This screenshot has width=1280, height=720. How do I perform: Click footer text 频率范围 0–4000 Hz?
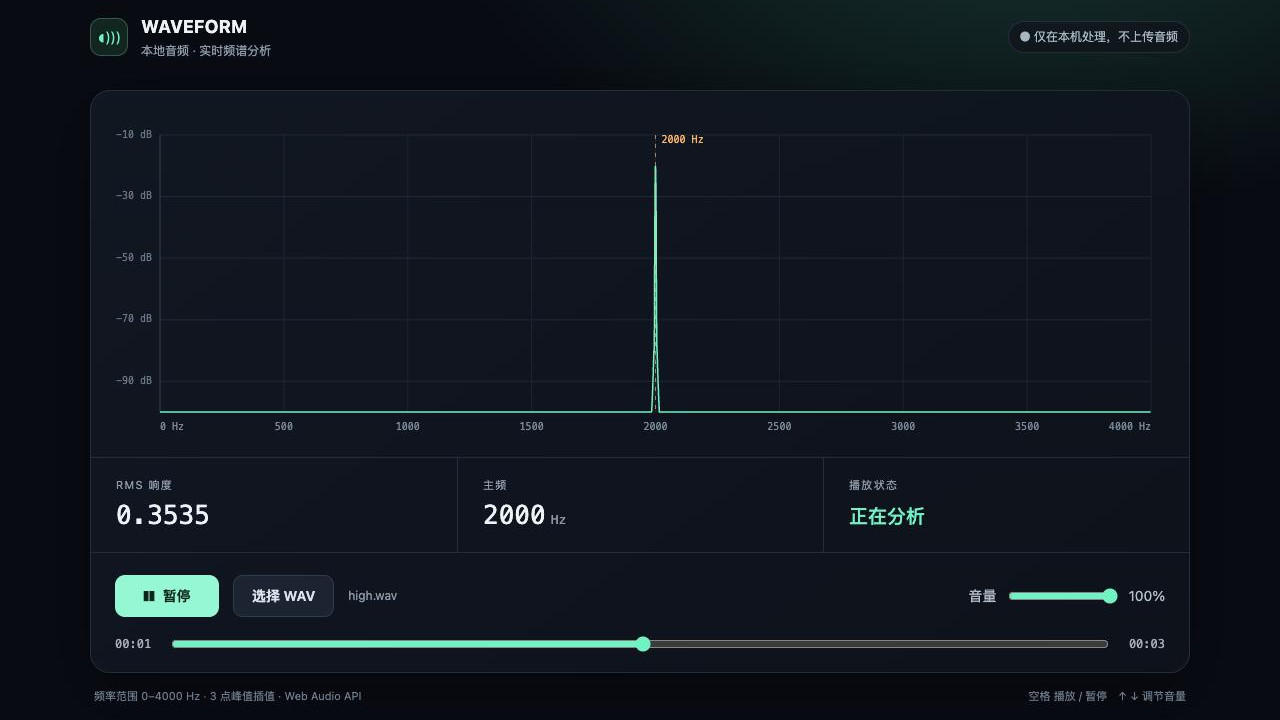point(147,696)
